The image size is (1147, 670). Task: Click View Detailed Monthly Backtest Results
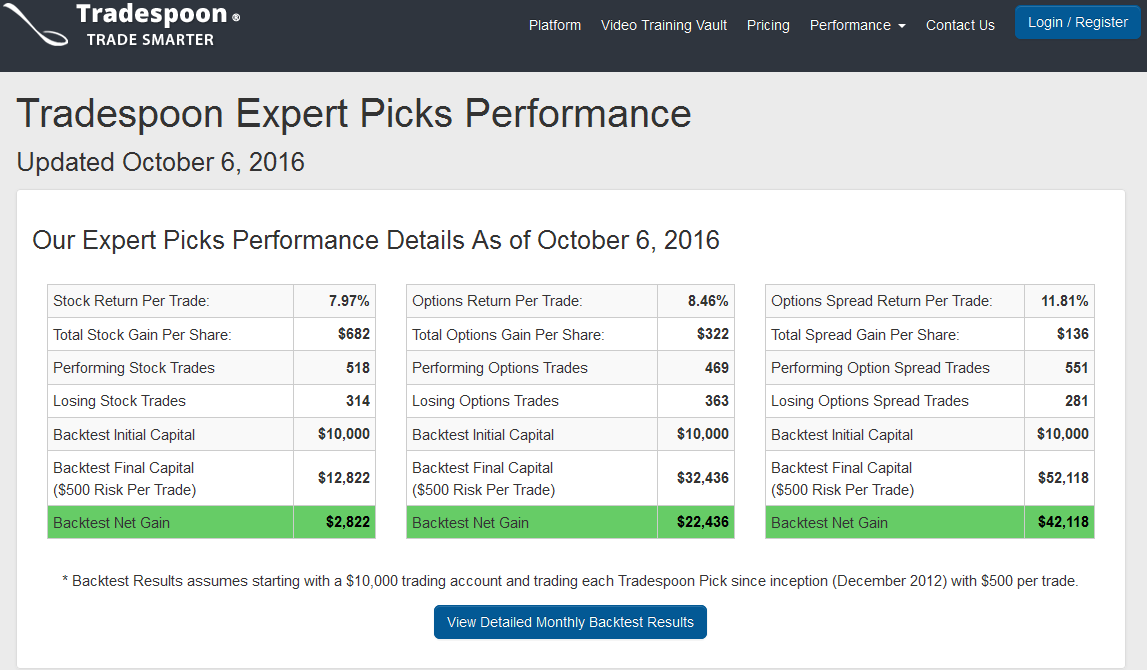tap(570, 622)
